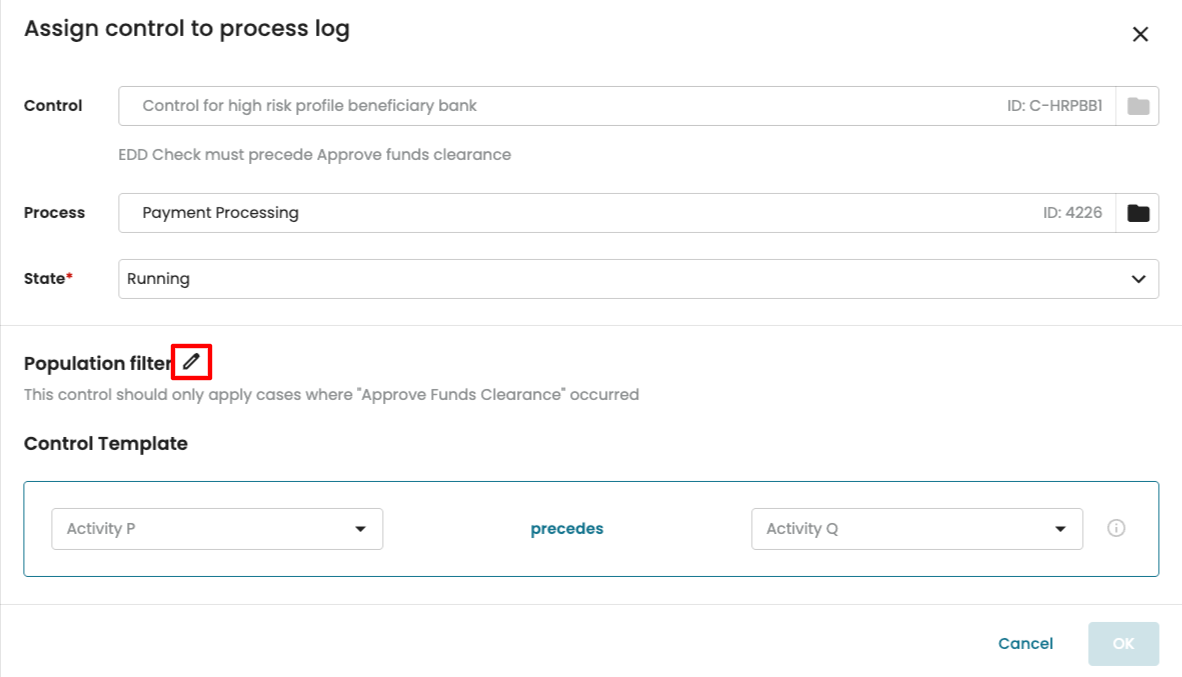Image resolution: width=1182 pixels, height=677 pixels.
Task: Expand the Activity P dropdown
Action: coord(200,529)
